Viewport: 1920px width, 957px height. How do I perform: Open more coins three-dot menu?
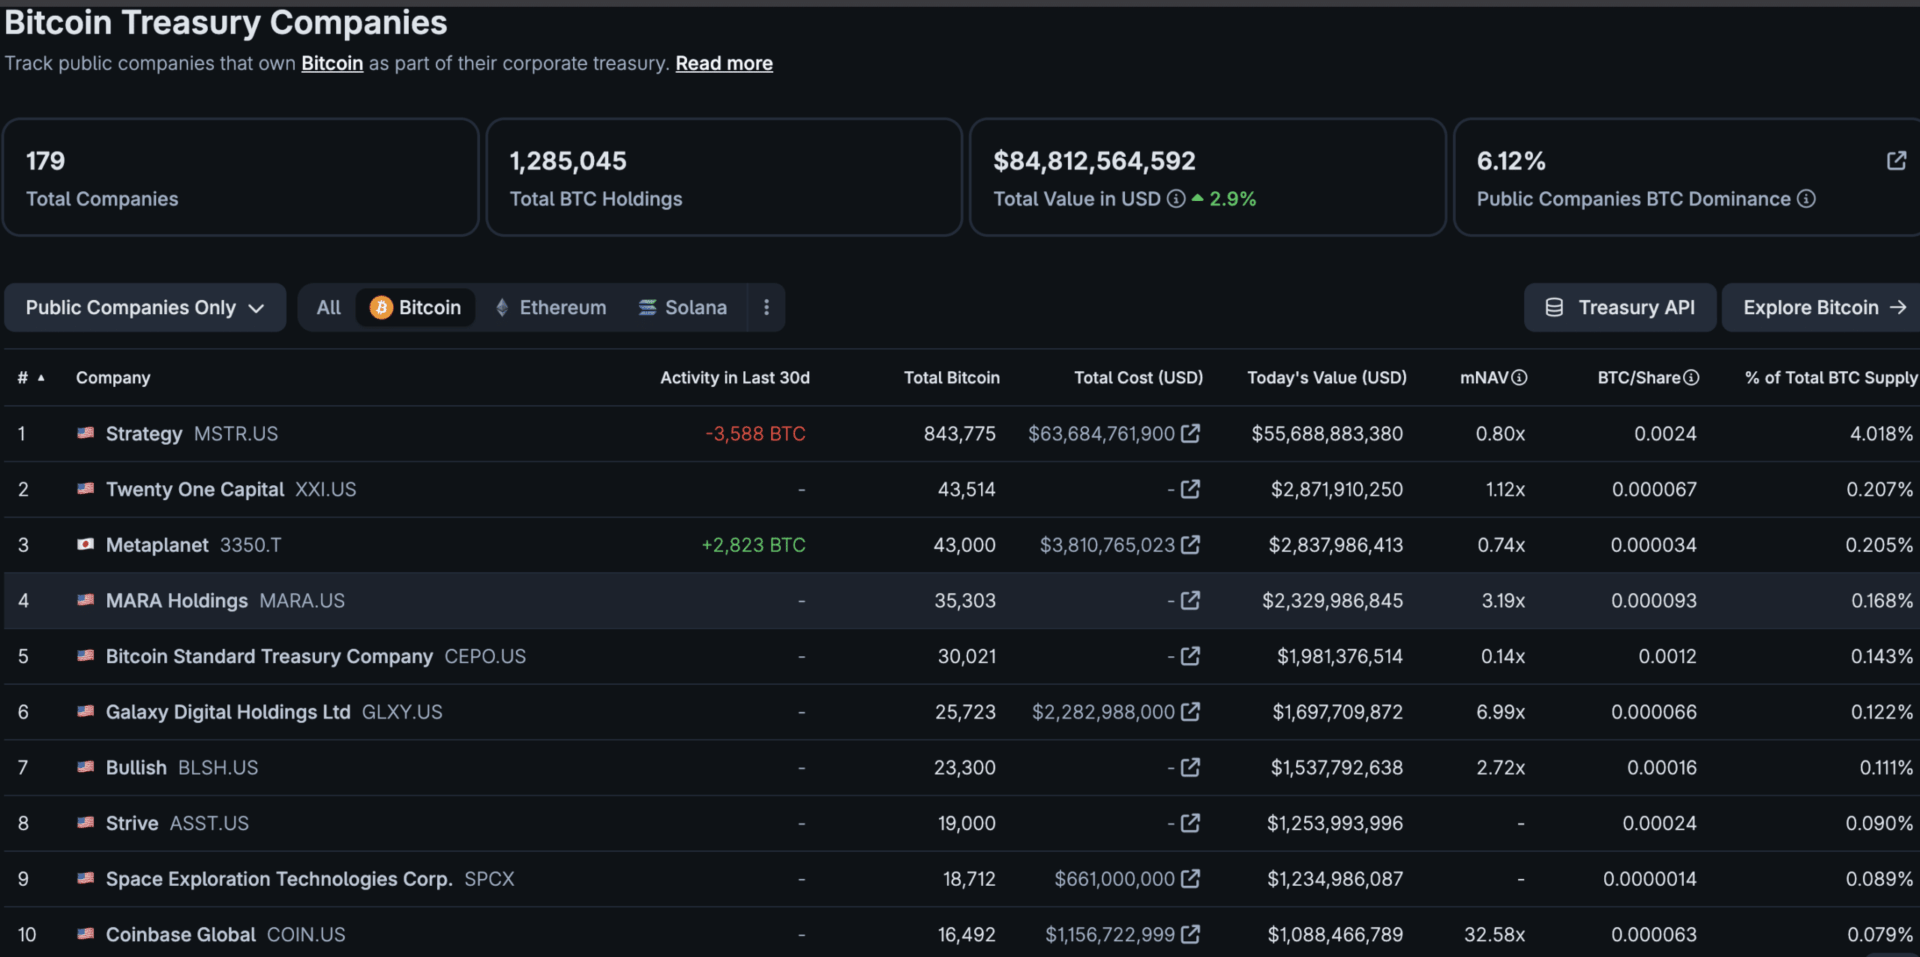[766, 308]
